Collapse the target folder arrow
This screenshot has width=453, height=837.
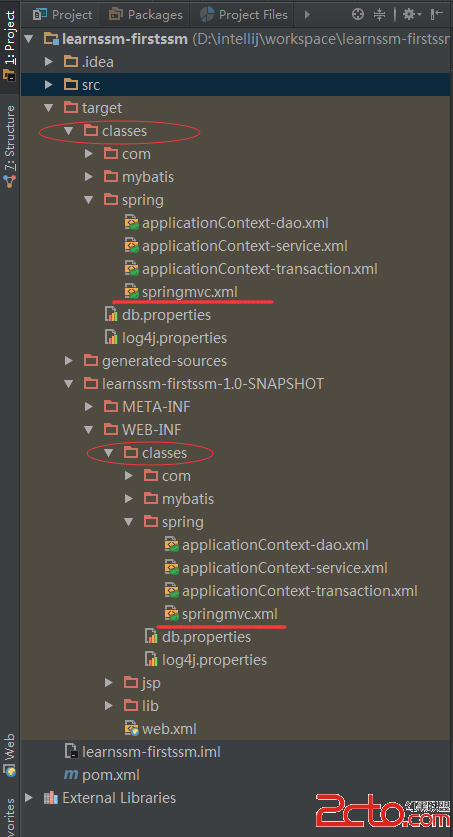(x=49, y=108)
